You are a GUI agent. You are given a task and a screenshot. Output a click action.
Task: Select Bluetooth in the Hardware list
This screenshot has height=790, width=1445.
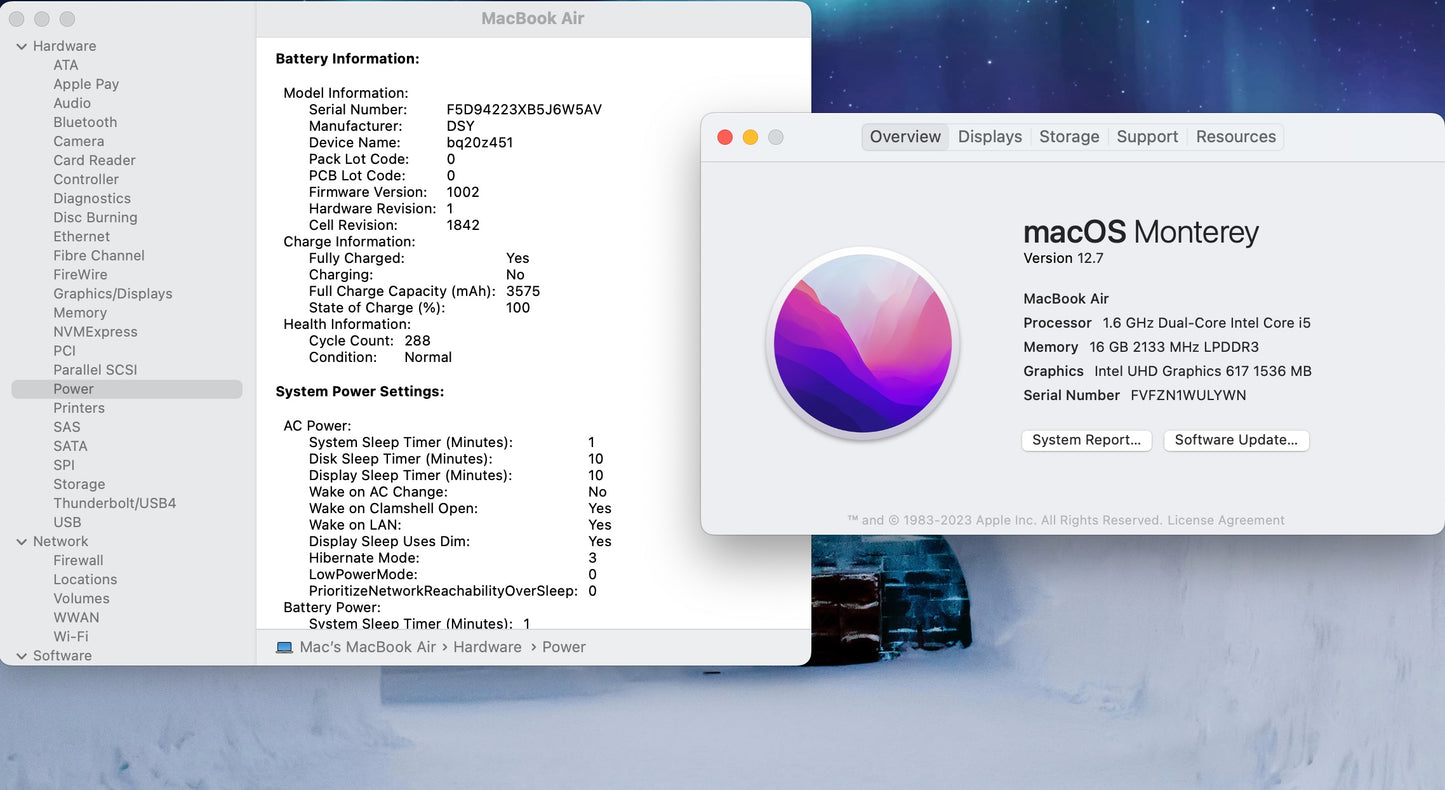[x=85, y=122]
